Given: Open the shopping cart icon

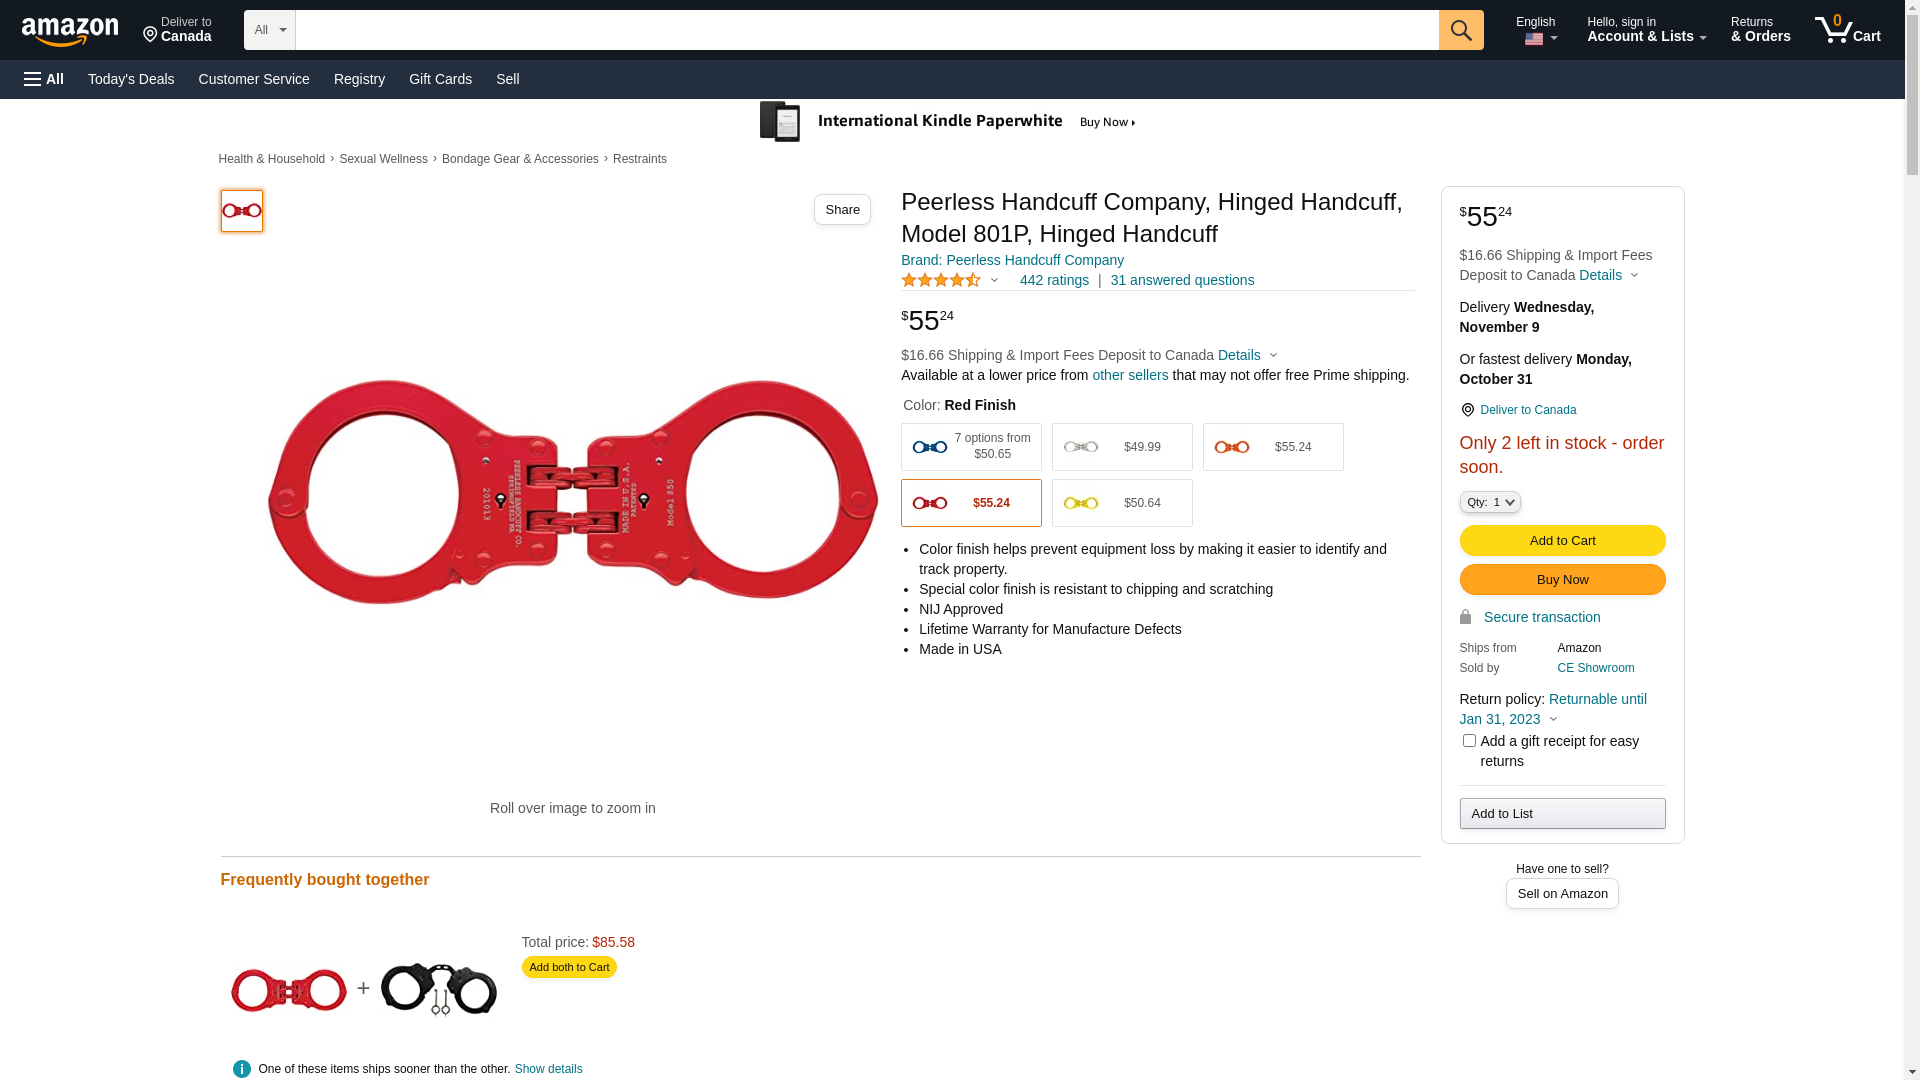Looking at the screenshot, I should 1846,30.
